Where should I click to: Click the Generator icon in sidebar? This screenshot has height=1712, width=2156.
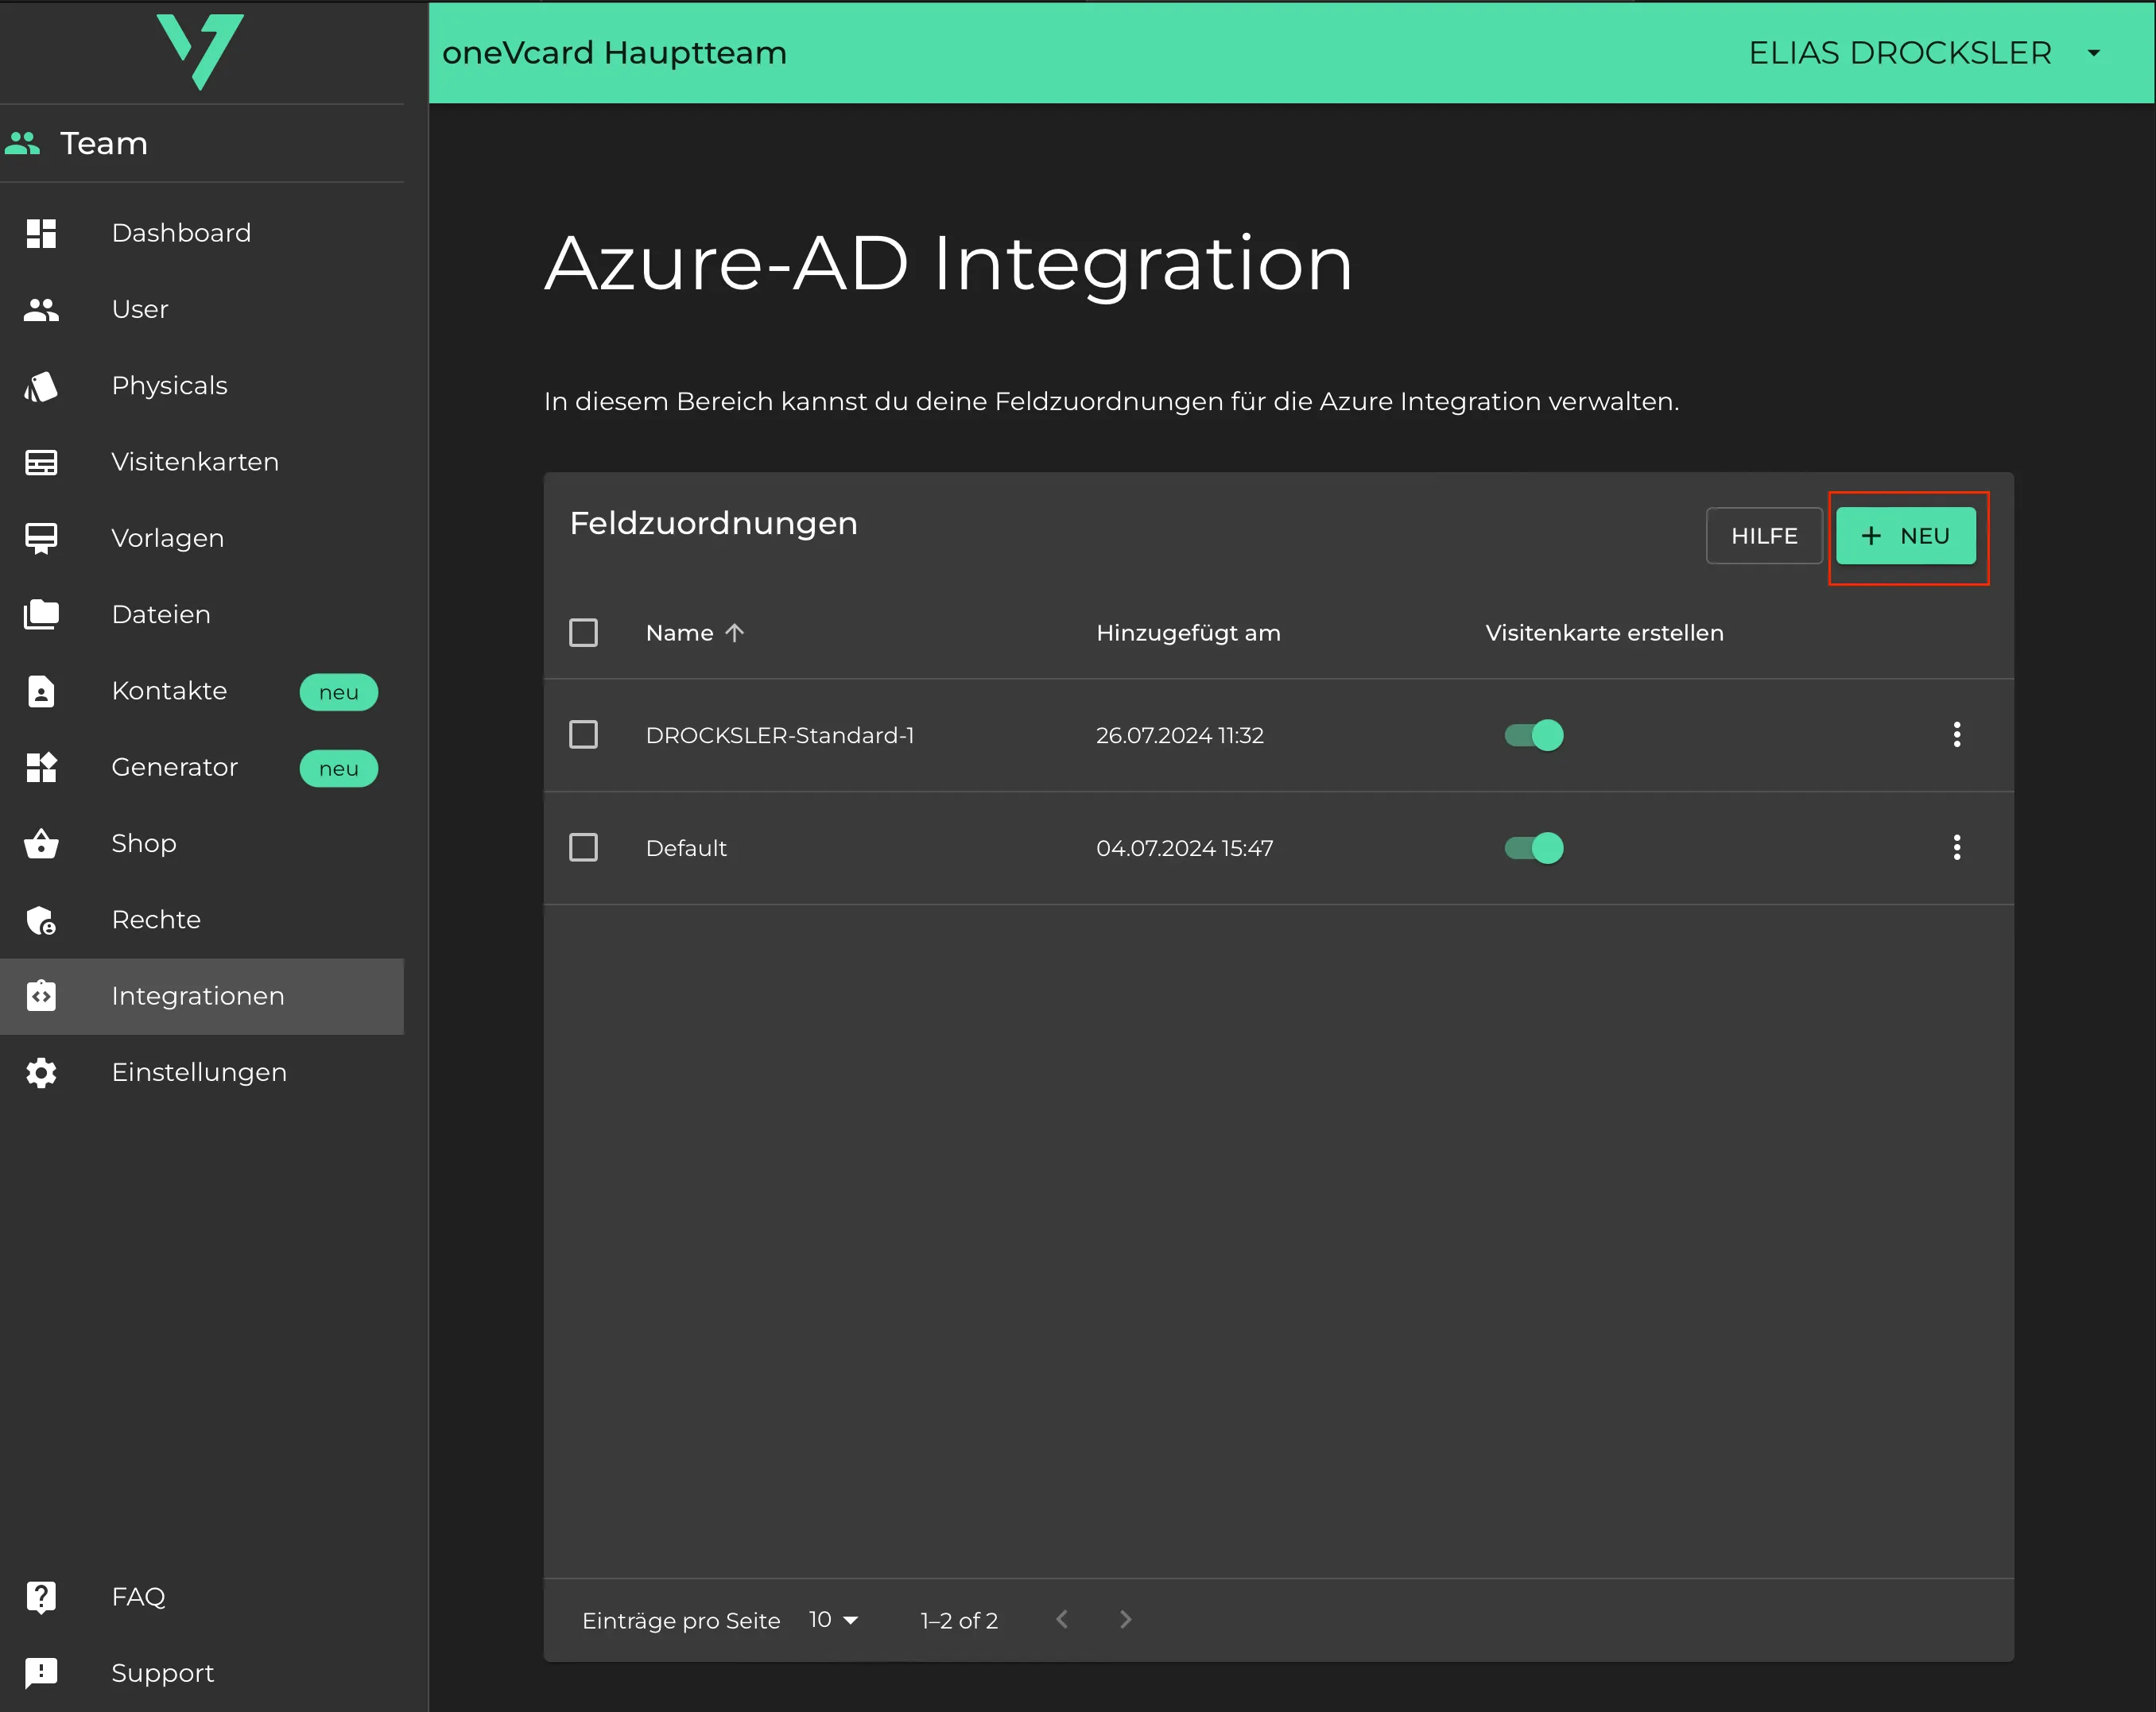(x=42, y=768)
